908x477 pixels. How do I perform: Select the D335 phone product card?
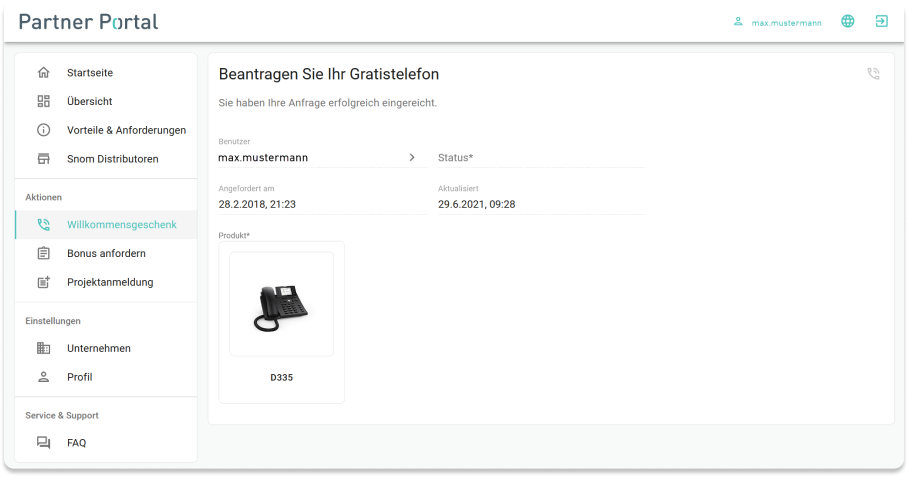tap(281, 321)
